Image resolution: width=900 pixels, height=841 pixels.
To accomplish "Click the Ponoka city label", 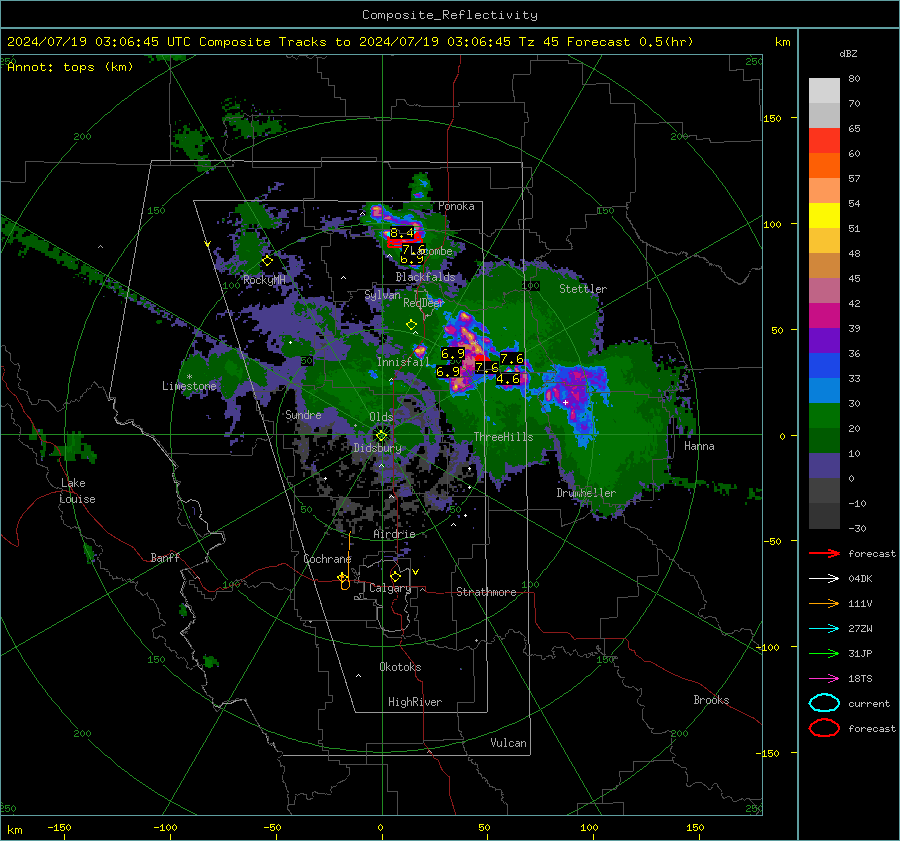I will pos(456,206).
